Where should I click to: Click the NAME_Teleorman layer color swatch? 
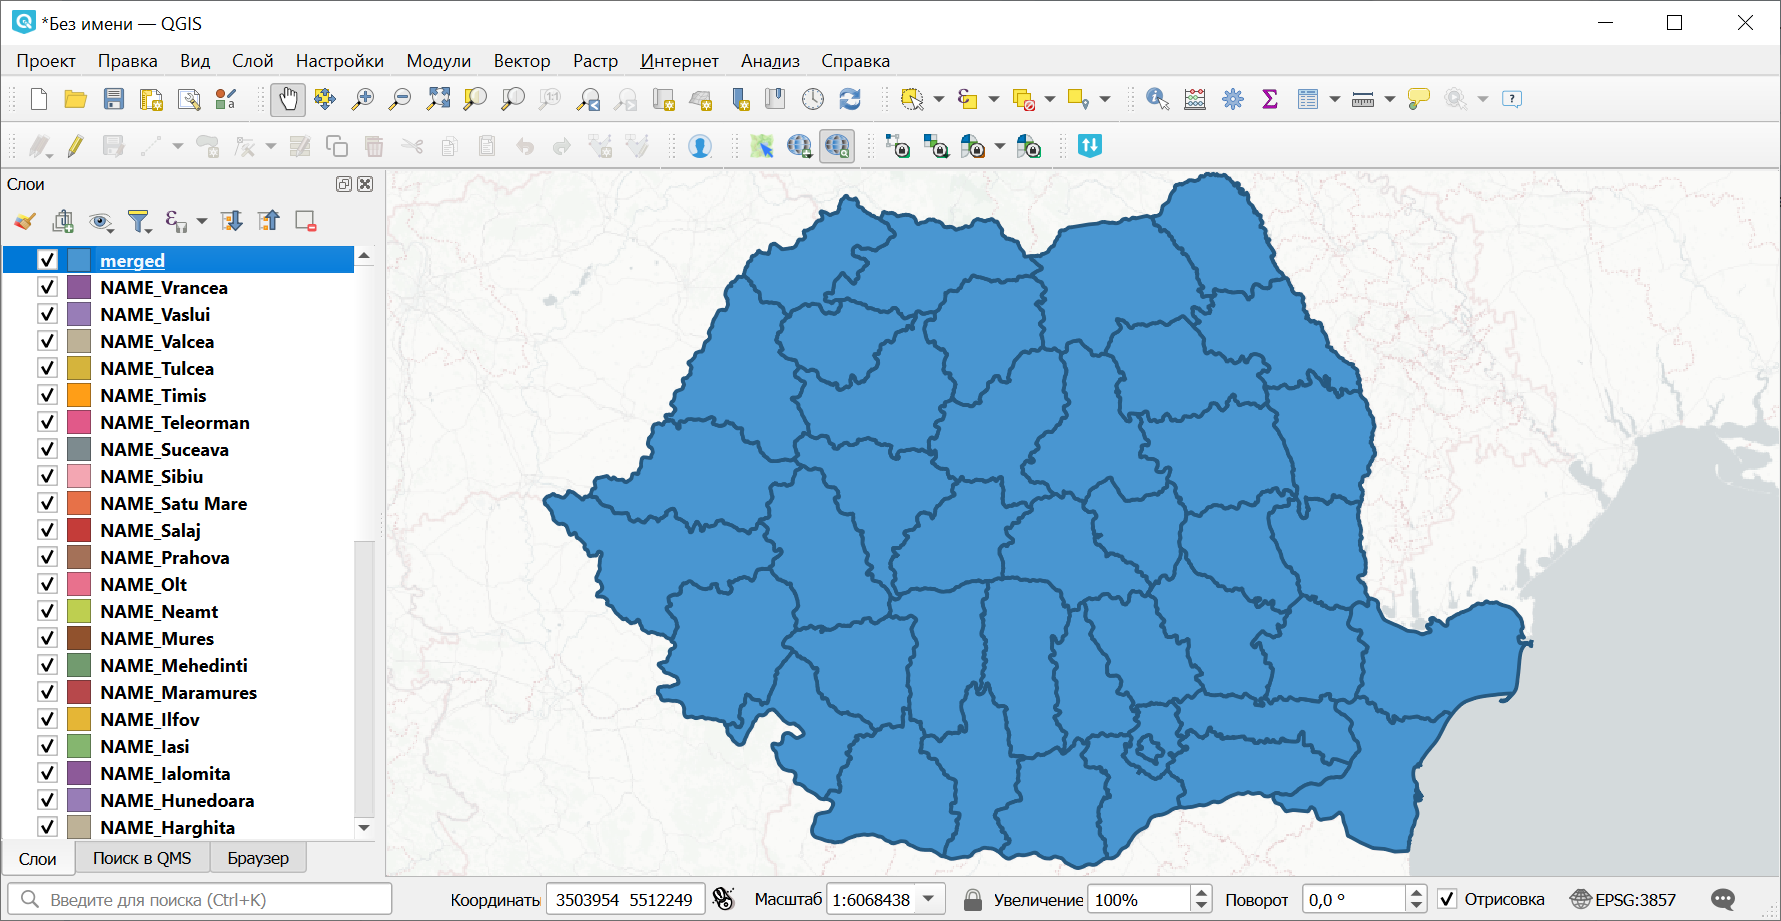tap(79, 422)
